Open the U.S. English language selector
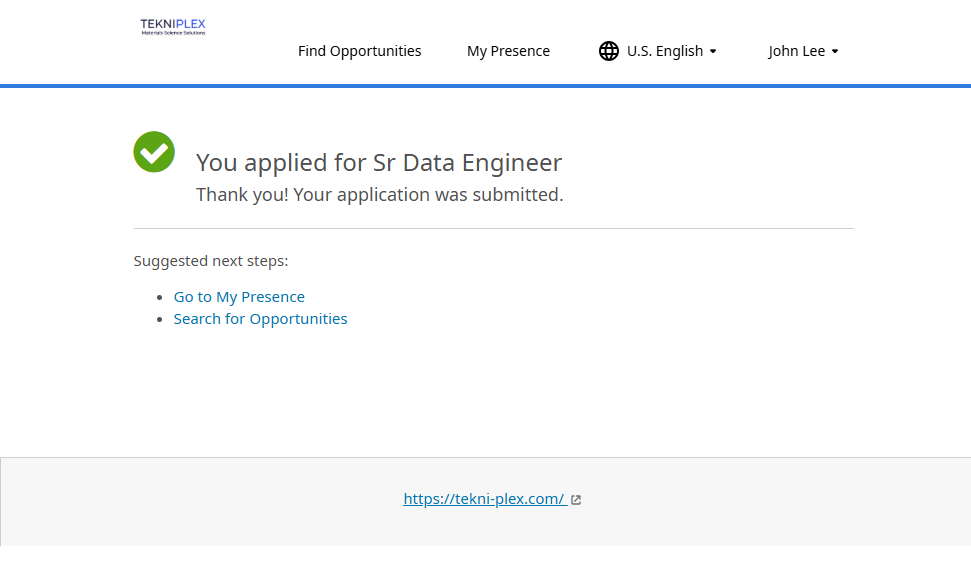The height and width of the screenshot is (568, 971). point(664,51)
